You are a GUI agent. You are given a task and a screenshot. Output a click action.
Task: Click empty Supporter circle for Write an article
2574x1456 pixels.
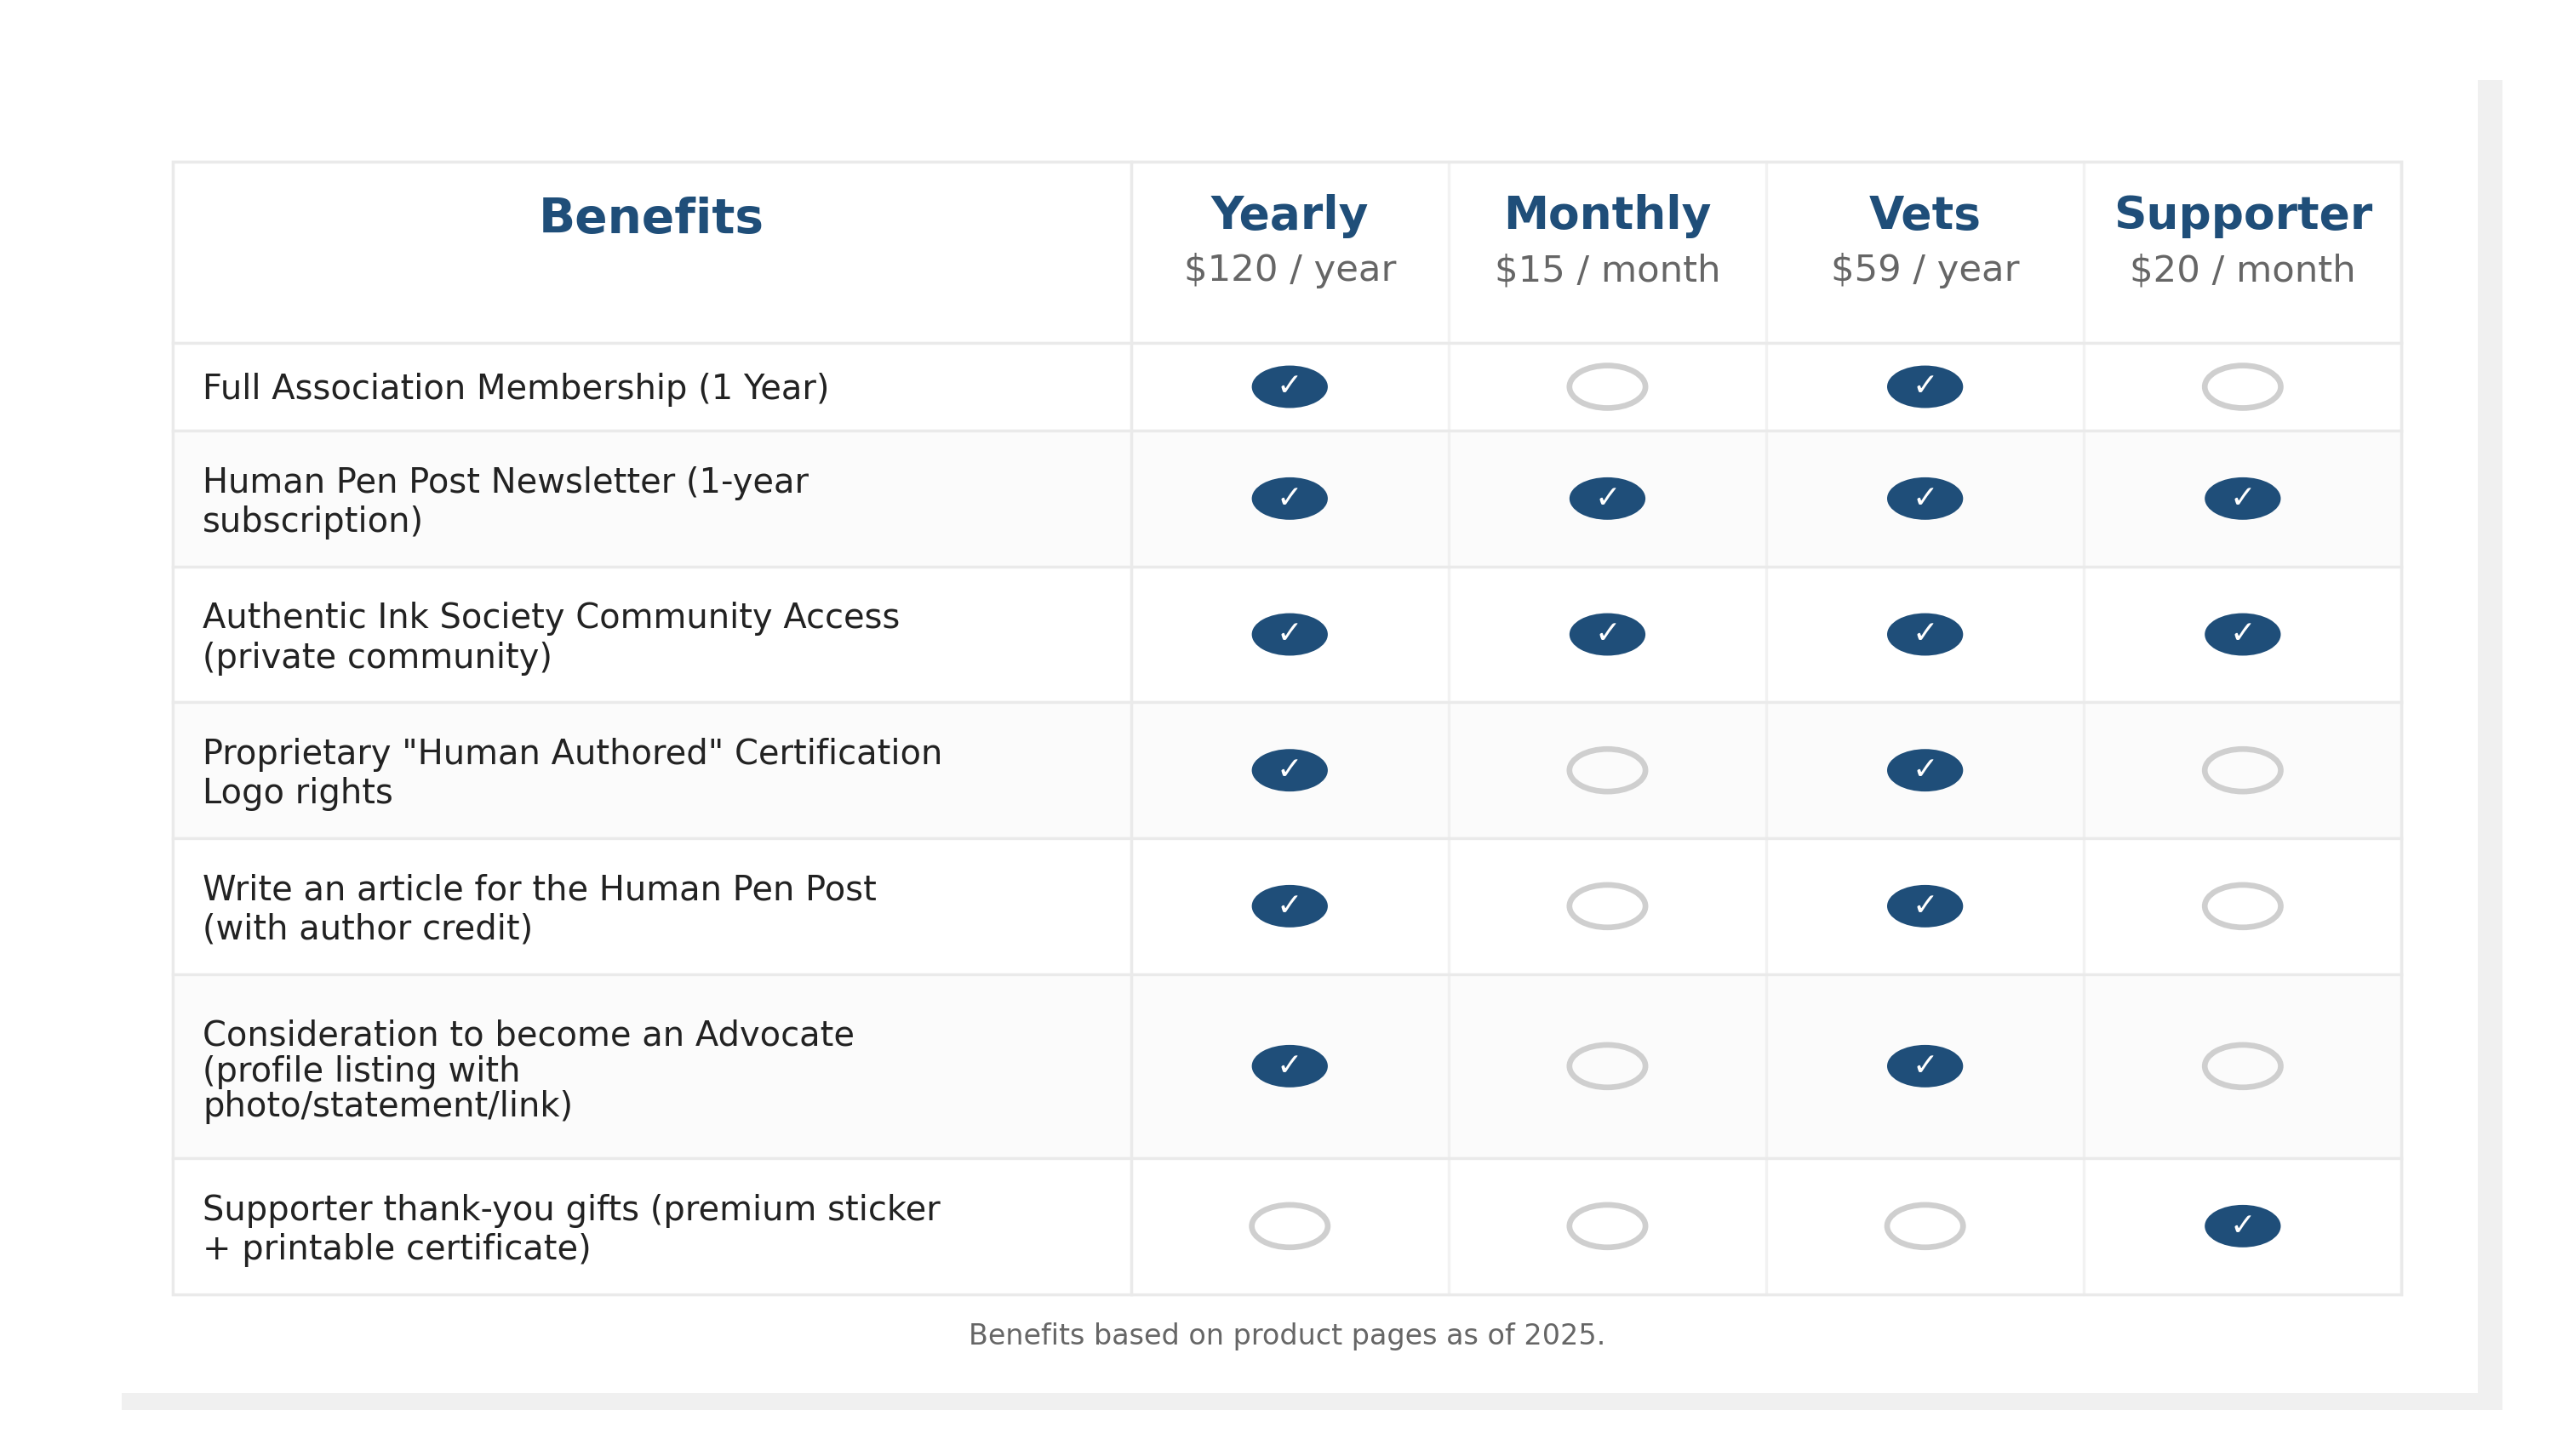2241,906
